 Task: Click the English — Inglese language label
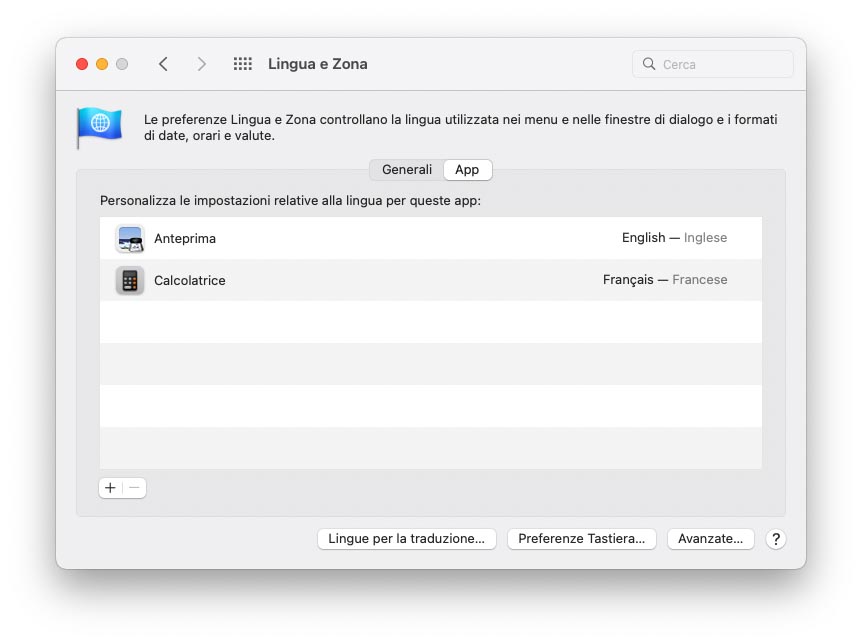[x=674, y=238]
